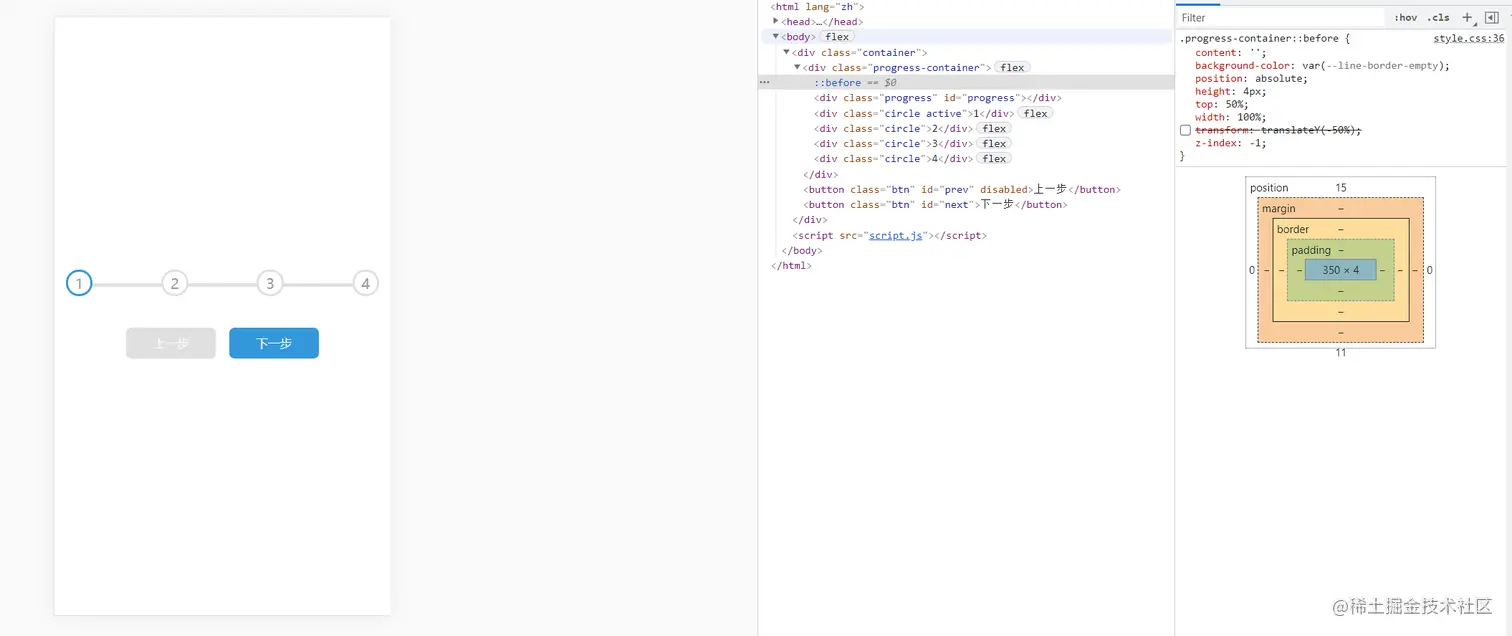The image size is (1512, 636).
Task: Click step circle 1 in the progress bar
Action: pos(79,283)
